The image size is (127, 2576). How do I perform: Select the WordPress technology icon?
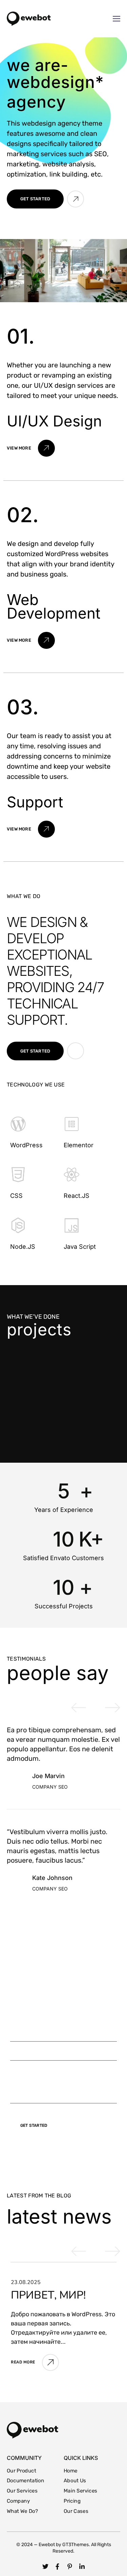pos(18,1124)
